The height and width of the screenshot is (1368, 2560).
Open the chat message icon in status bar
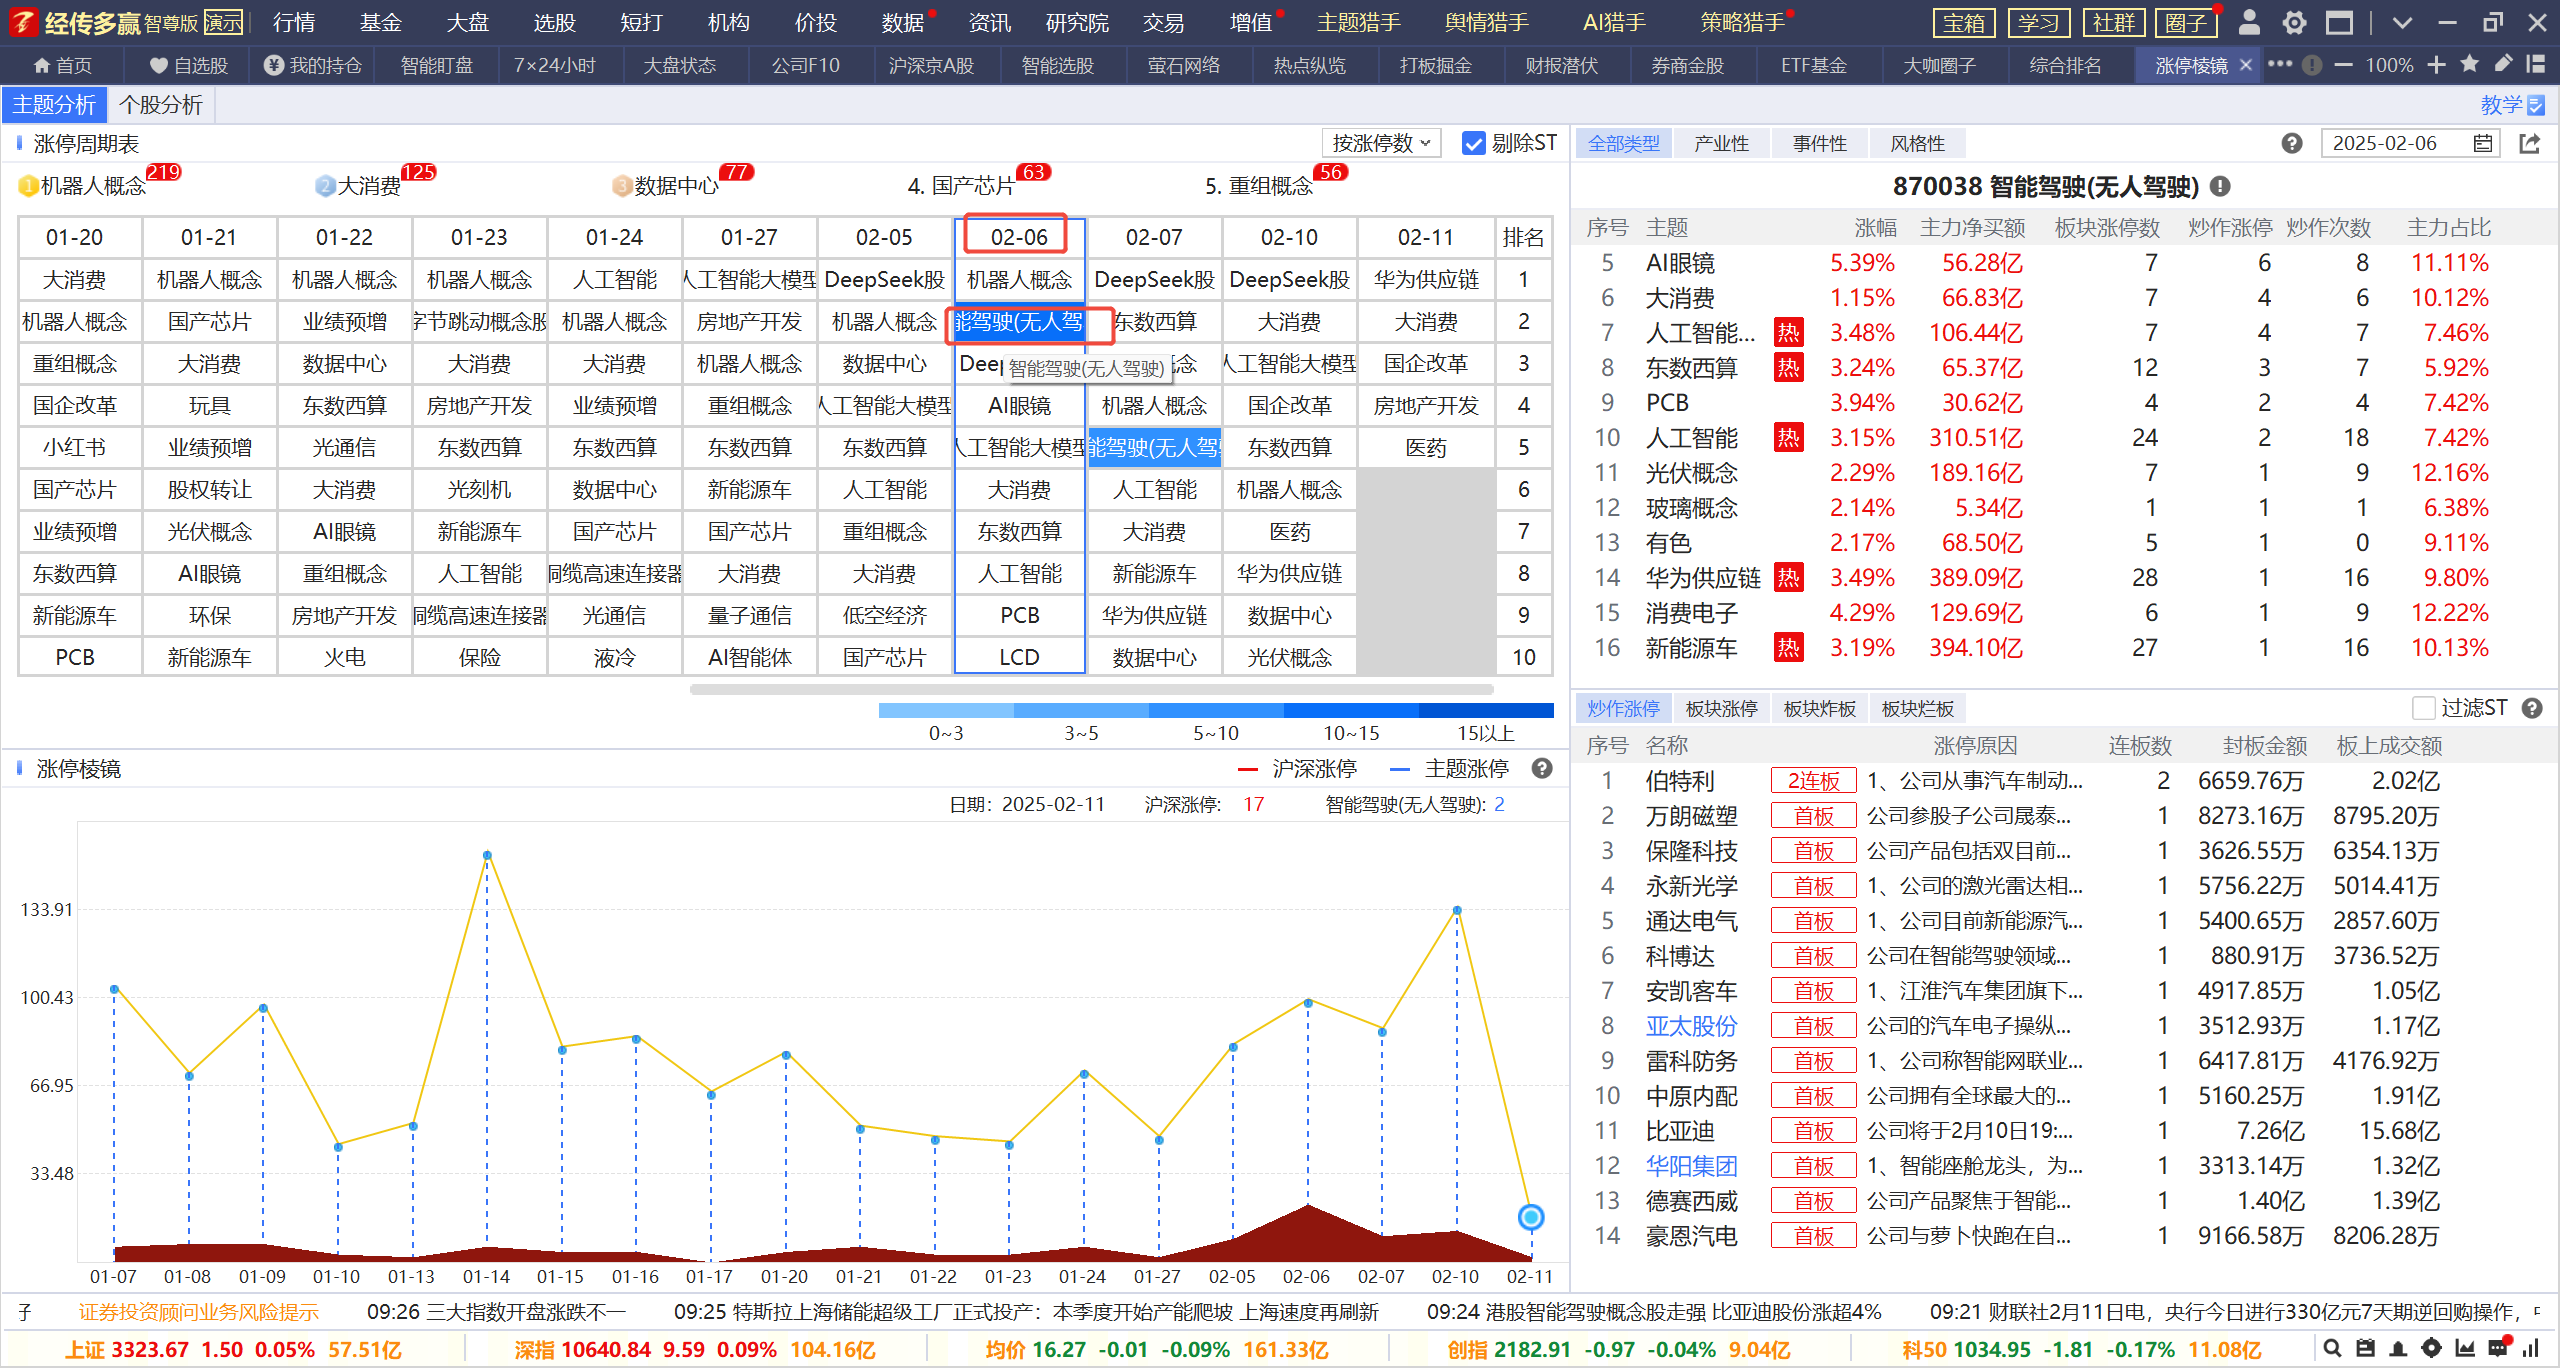click(x=2498, y=1348)
